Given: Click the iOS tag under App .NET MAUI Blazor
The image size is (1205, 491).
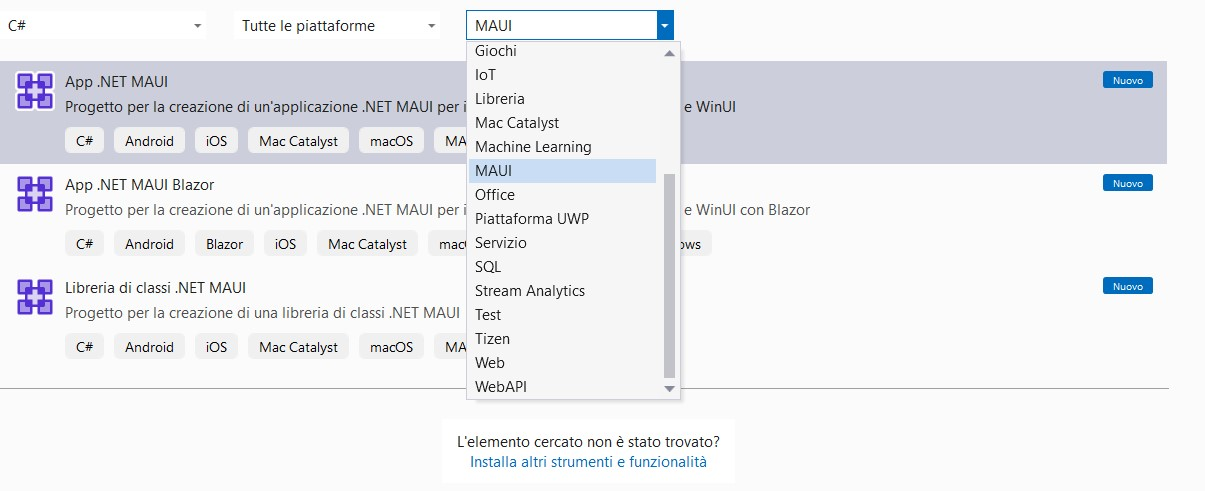Looking at the screenshot, I should (x=286, y=244).
